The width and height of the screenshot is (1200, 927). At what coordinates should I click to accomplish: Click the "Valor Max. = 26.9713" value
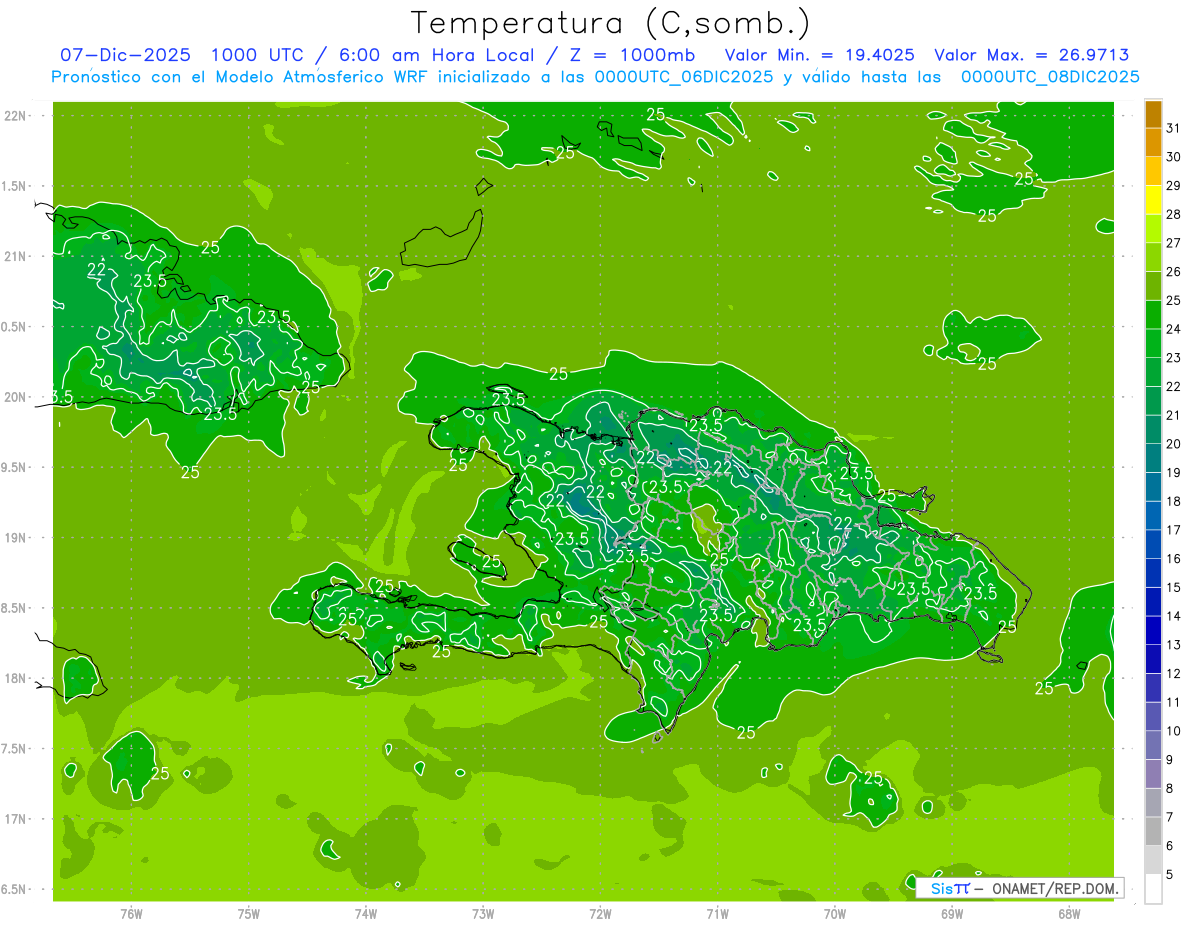(1031, 55)
